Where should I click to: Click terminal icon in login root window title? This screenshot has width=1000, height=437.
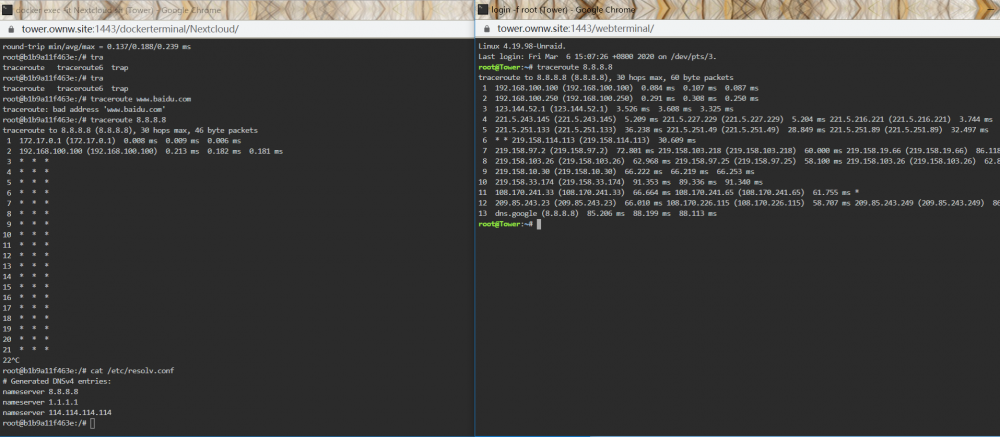(x=482, y=10)
